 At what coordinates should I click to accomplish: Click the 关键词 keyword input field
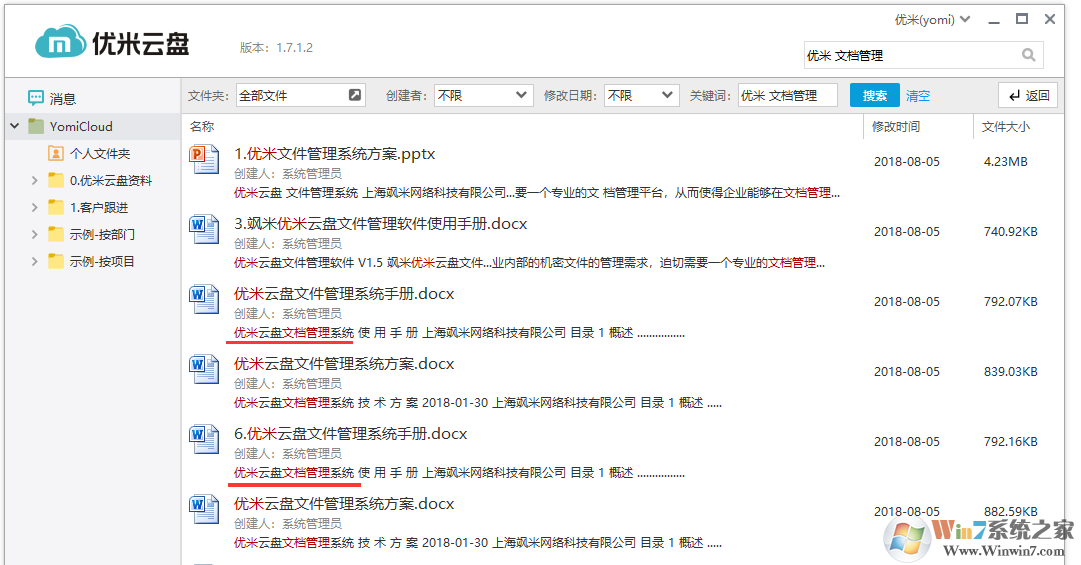[x=787, y=95]
